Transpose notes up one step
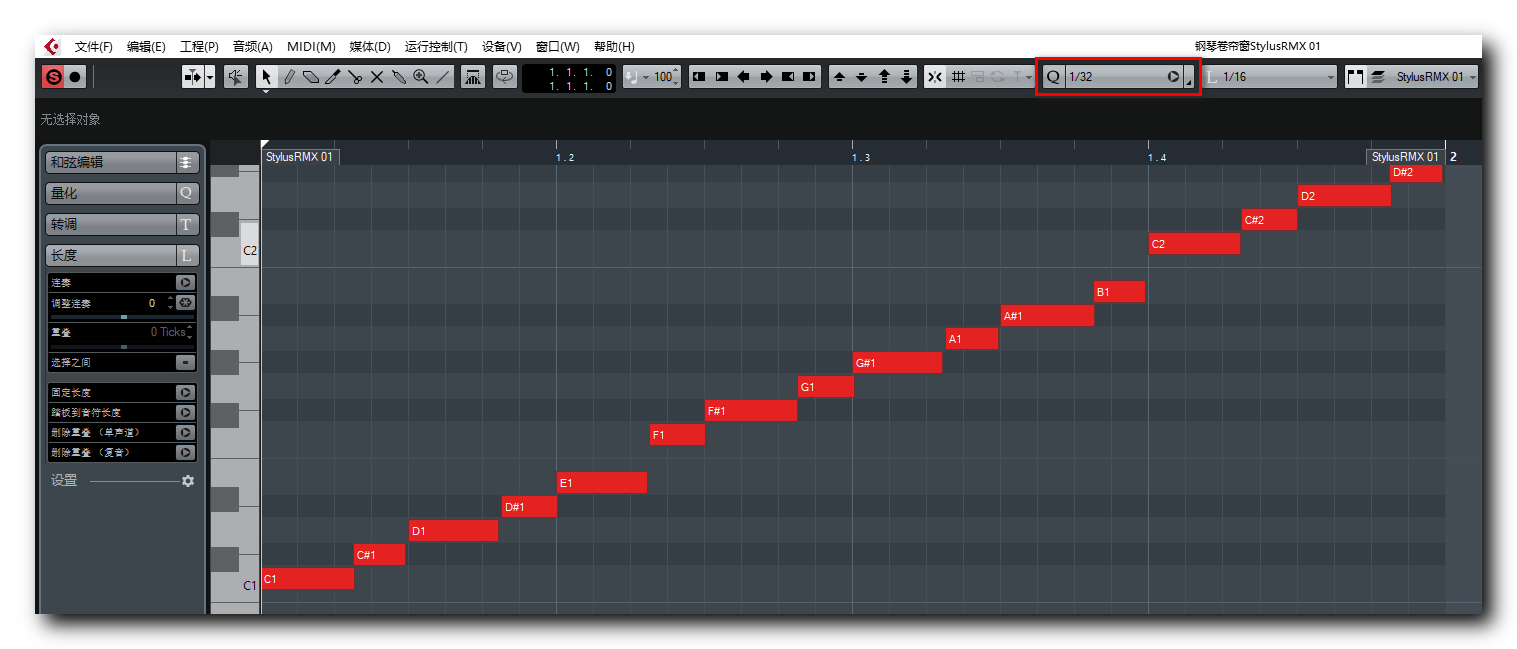 click(840, 76)
